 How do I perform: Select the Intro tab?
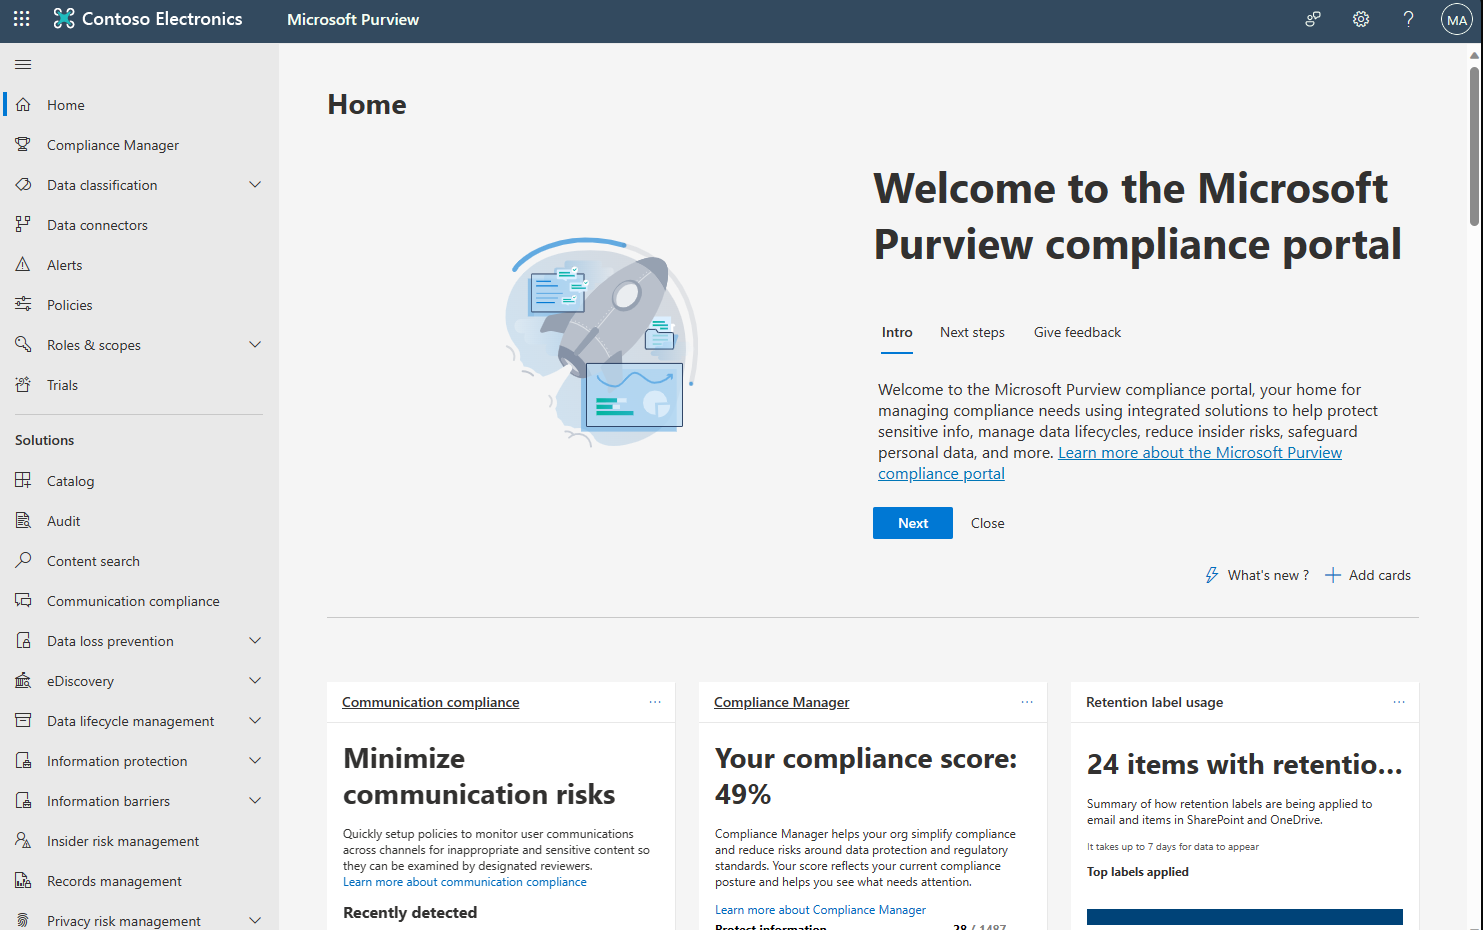tap(897, 333)
